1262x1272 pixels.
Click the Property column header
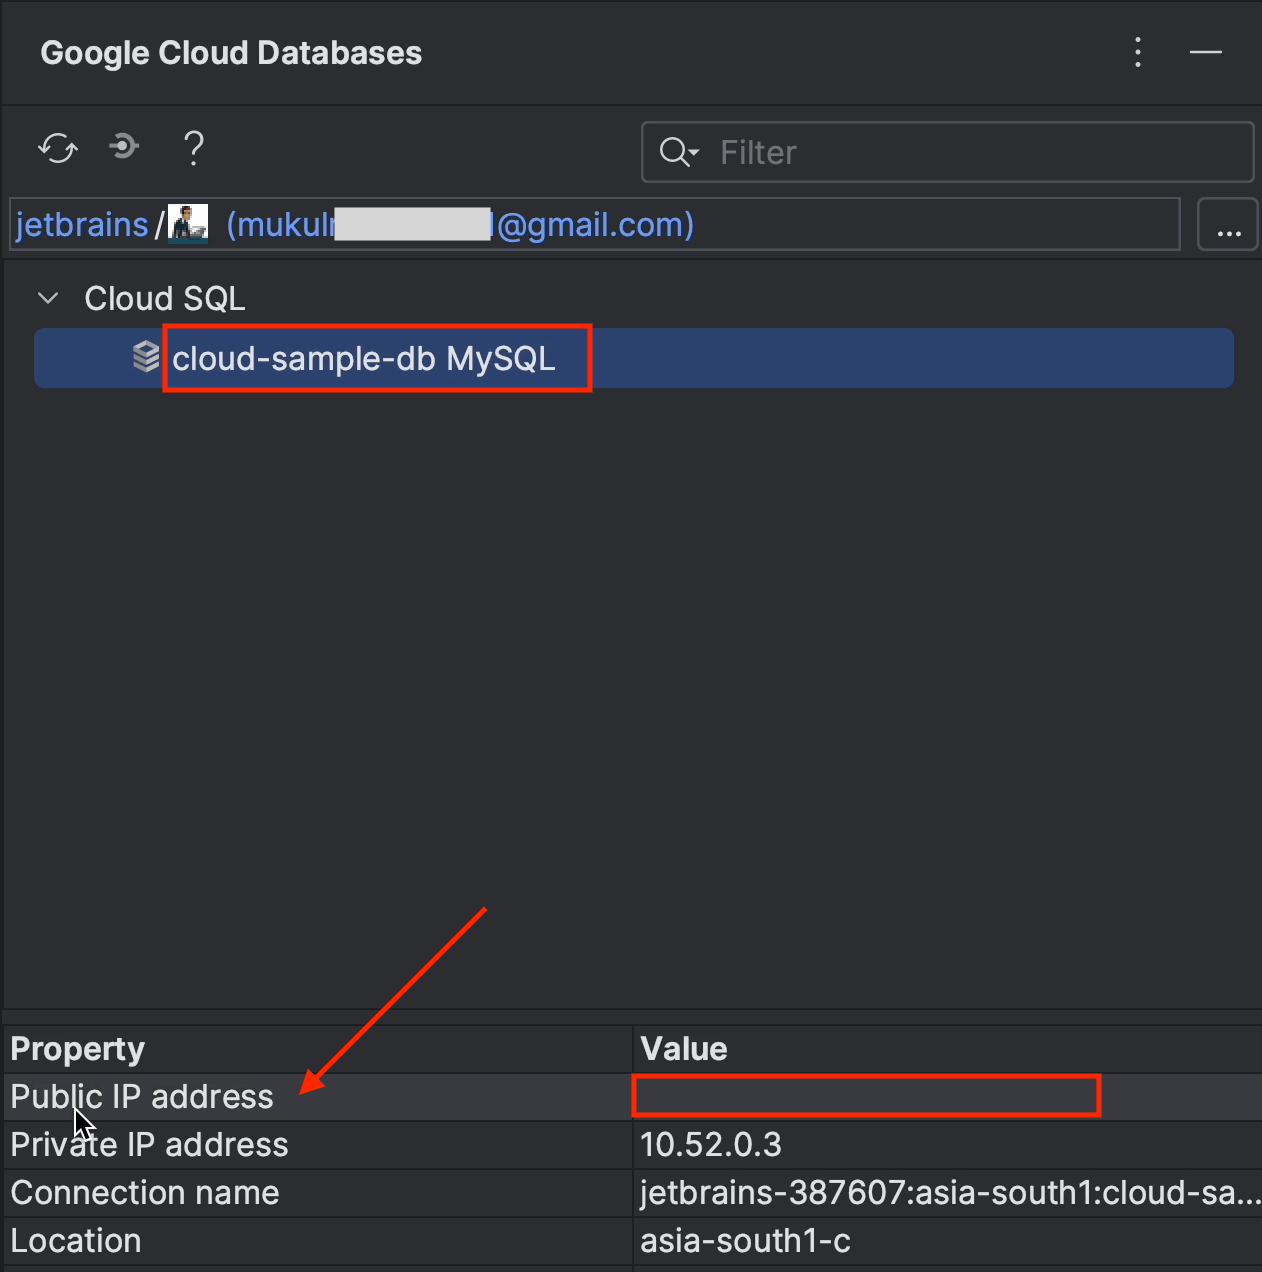tap(78, 1049)
